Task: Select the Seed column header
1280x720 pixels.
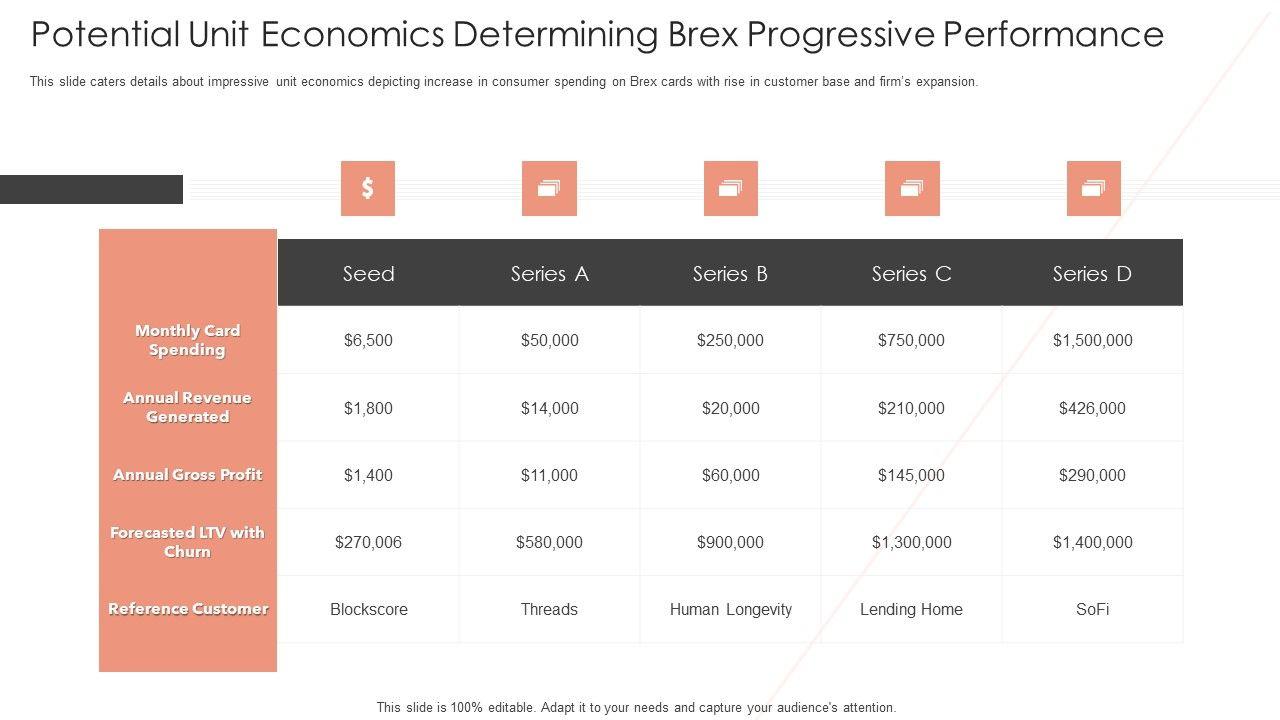Action: [368, 273]
